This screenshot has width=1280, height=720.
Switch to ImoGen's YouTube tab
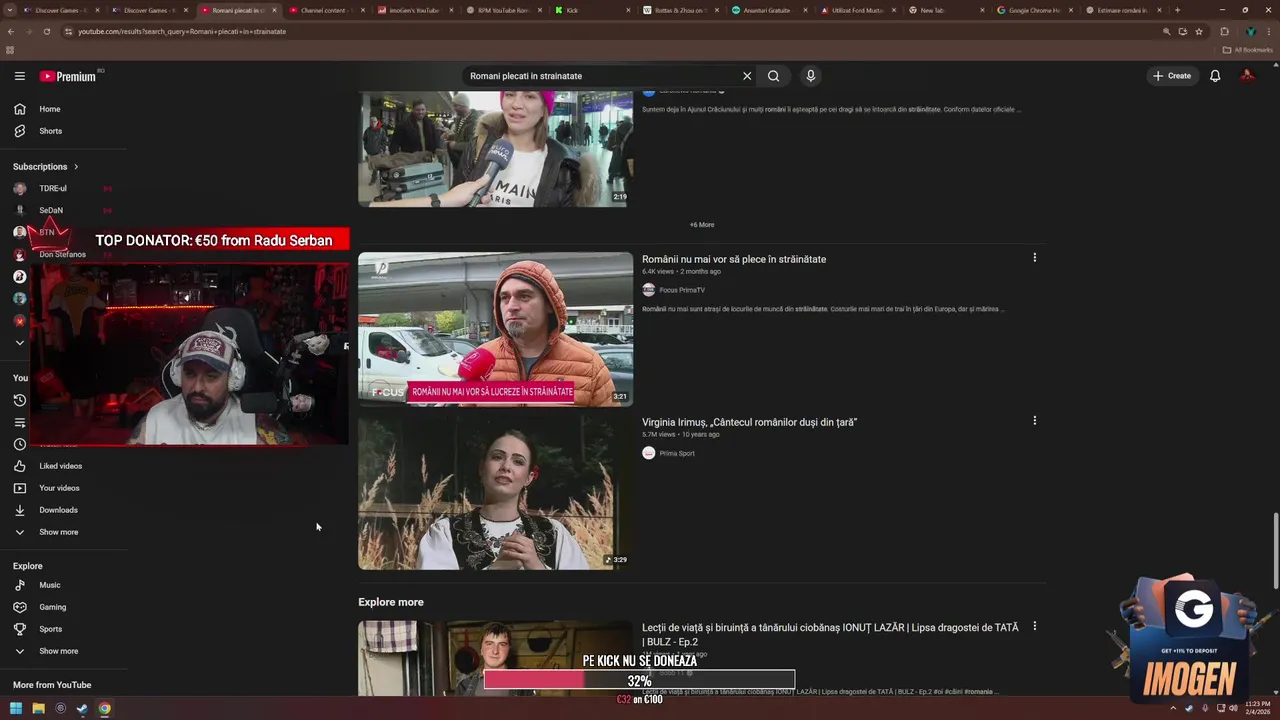(x=412, y=10)
